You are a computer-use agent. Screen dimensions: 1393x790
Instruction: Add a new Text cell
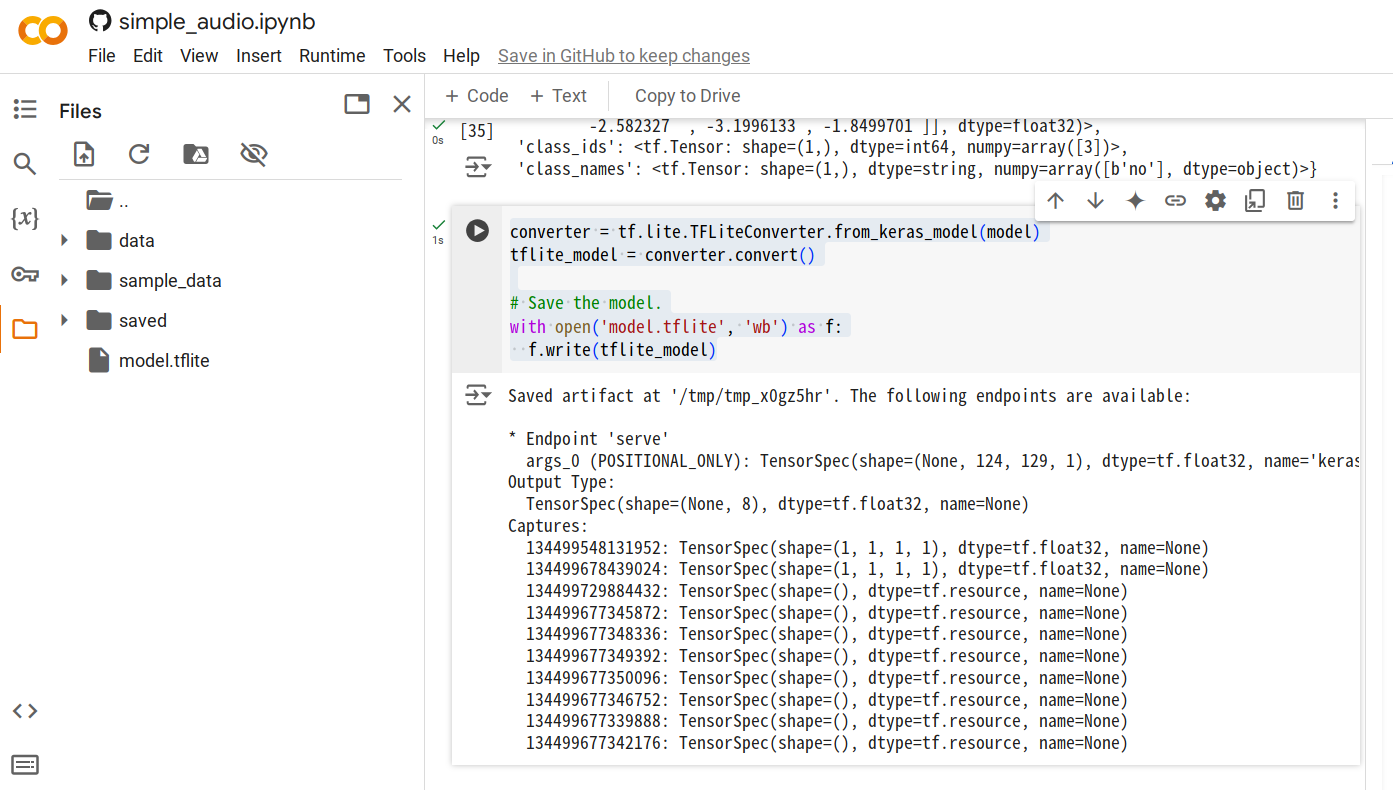pyautogui.click(x=558, y=96)
